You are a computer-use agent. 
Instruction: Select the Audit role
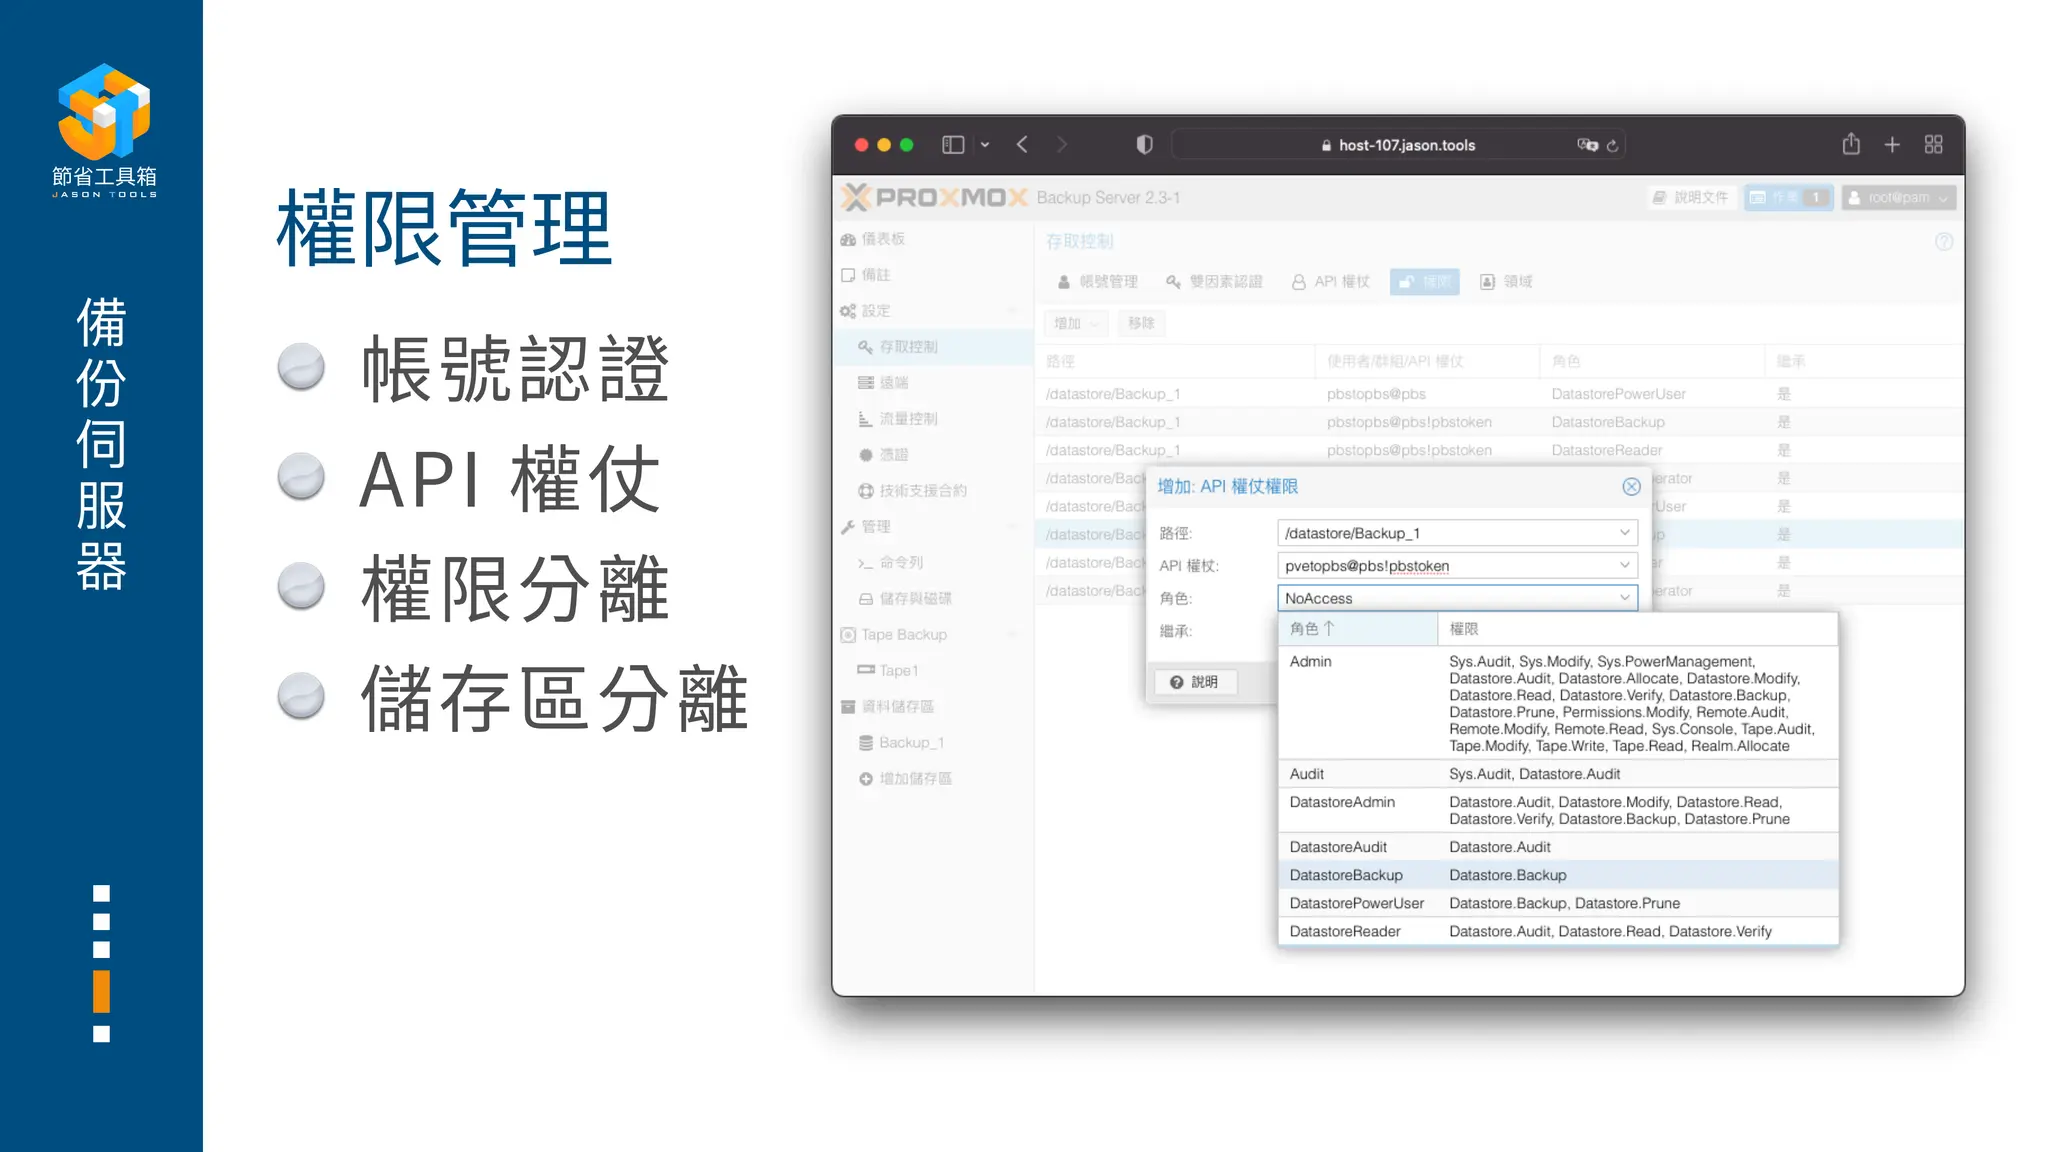coord(1558,774)
